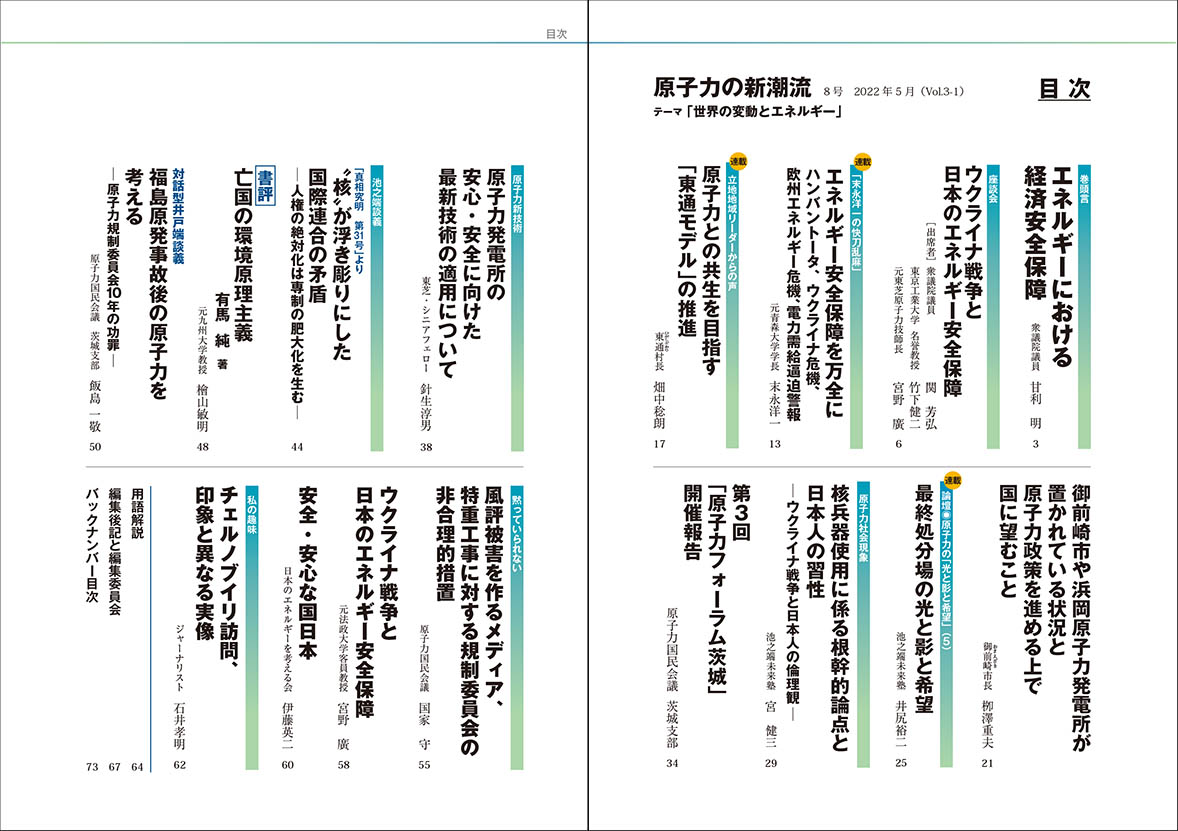Click the author name "甘利 明"

(x=1035, y=403)
